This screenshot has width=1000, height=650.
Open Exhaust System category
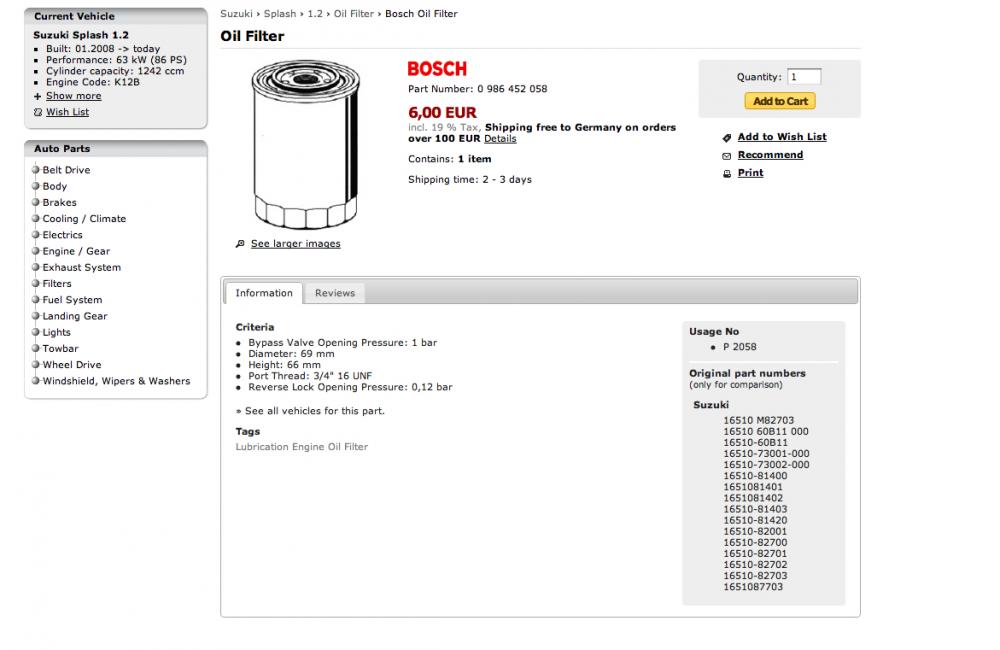tap(82, 267)
